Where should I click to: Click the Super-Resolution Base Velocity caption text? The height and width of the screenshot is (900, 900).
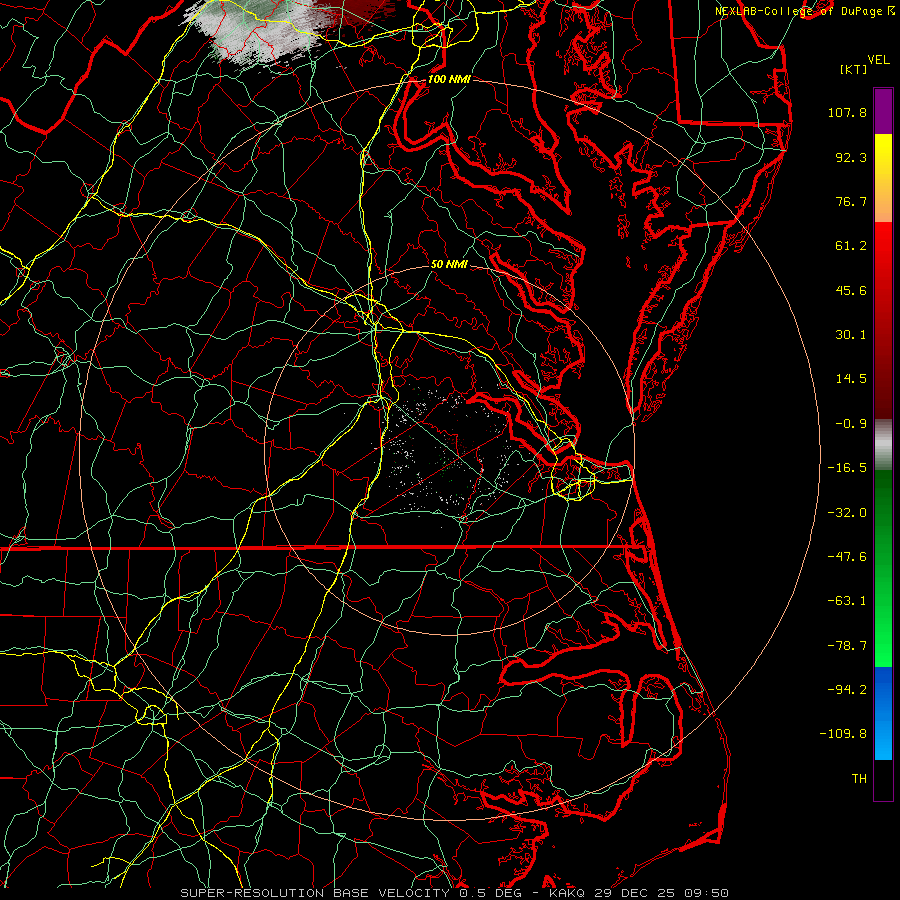tap(455, 893)
